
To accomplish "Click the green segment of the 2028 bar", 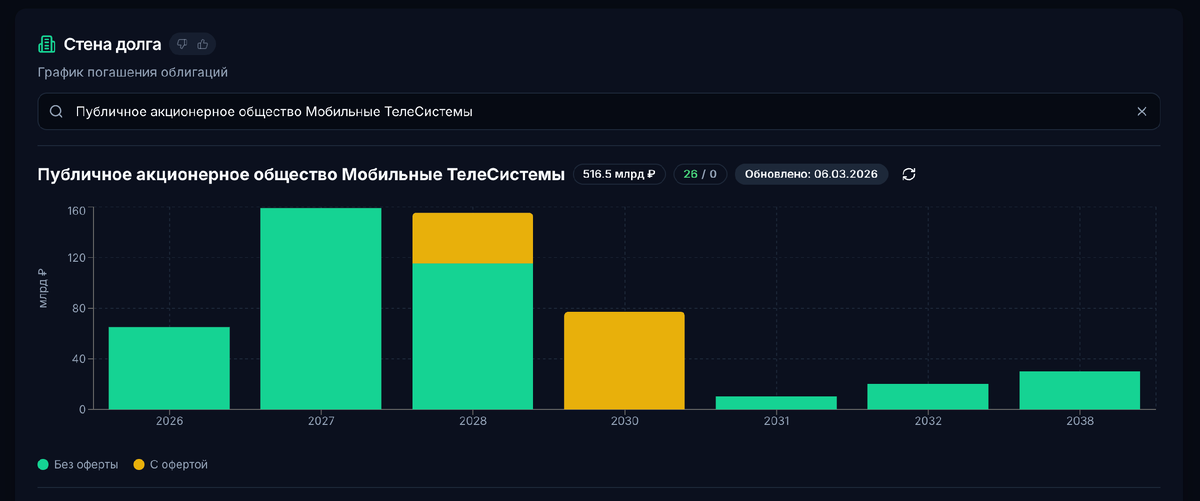I will coord(473,336).
